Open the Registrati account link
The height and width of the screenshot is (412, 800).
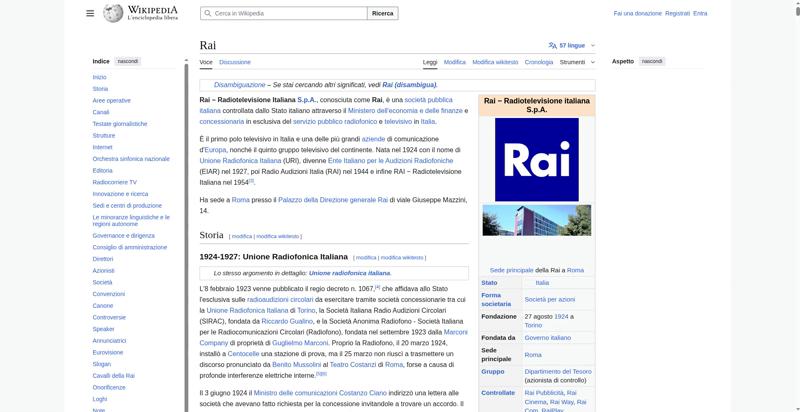677,13
